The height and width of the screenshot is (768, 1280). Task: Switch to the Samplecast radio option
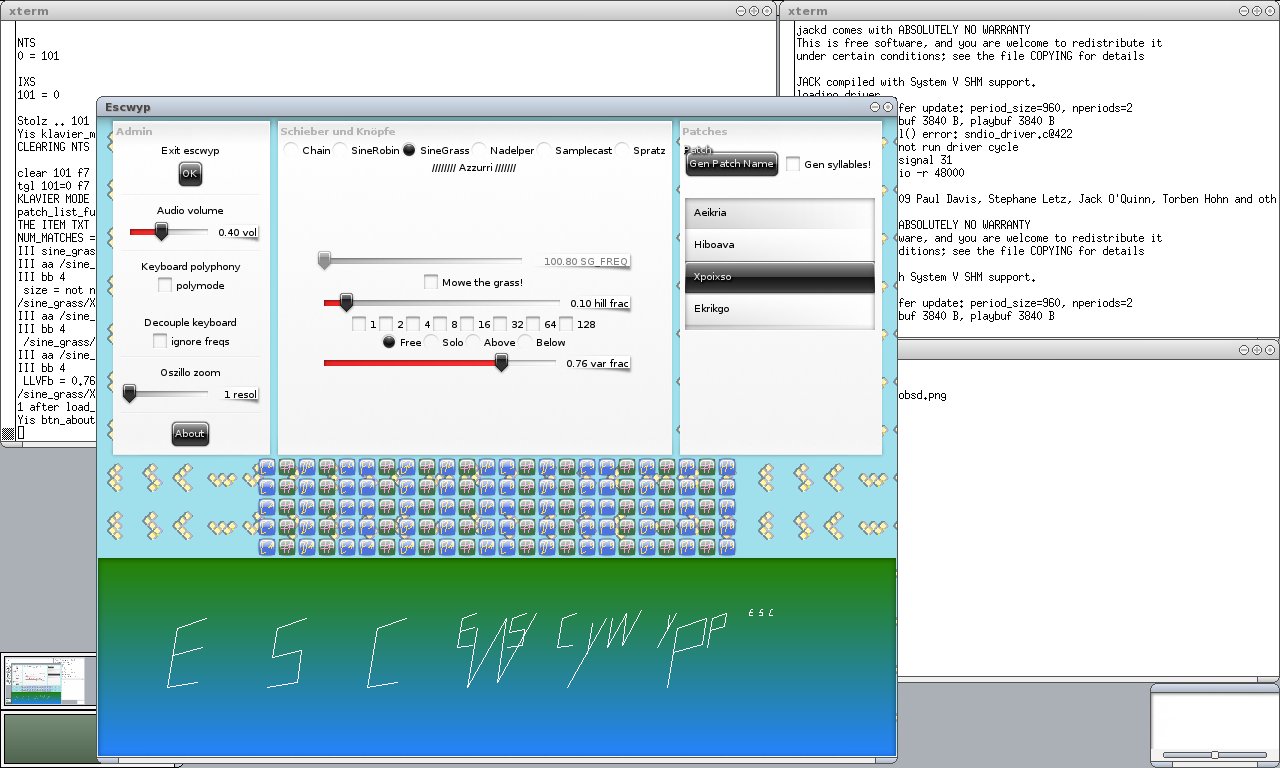pyautogui.click(x=544, y=151)
